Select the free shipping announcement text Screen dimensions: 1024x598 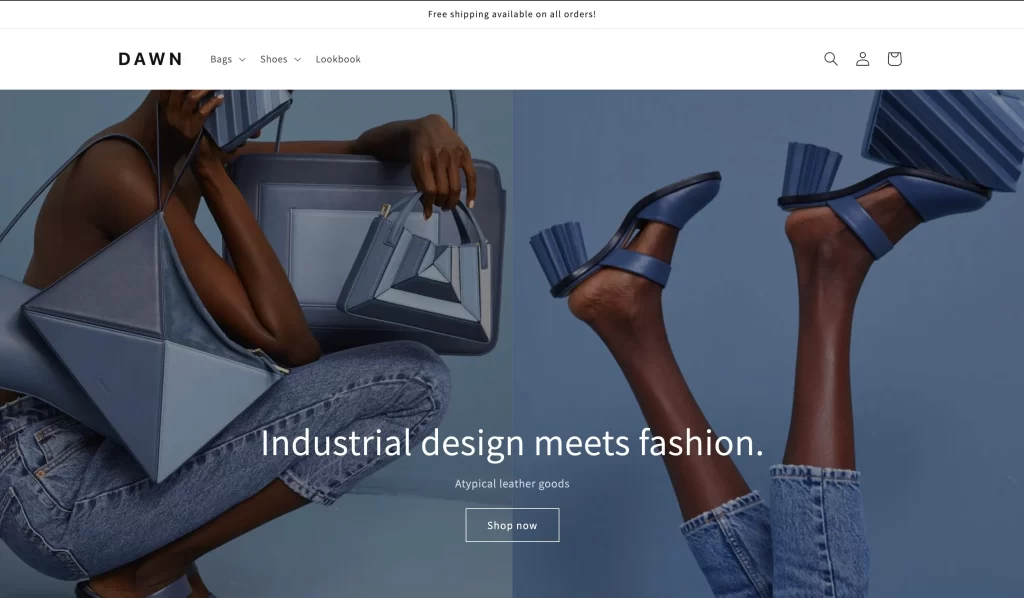[512, 14]
